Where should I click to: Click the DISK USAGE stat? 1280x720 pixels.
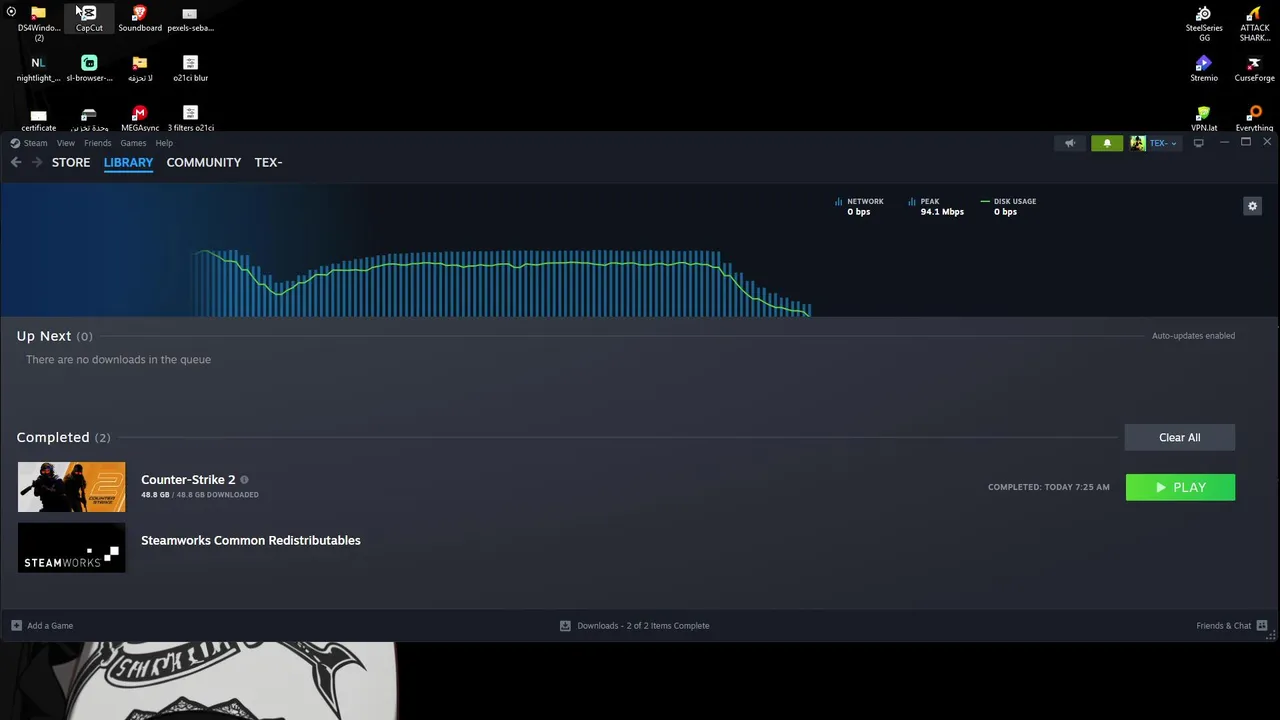[x=1008, y=206]
